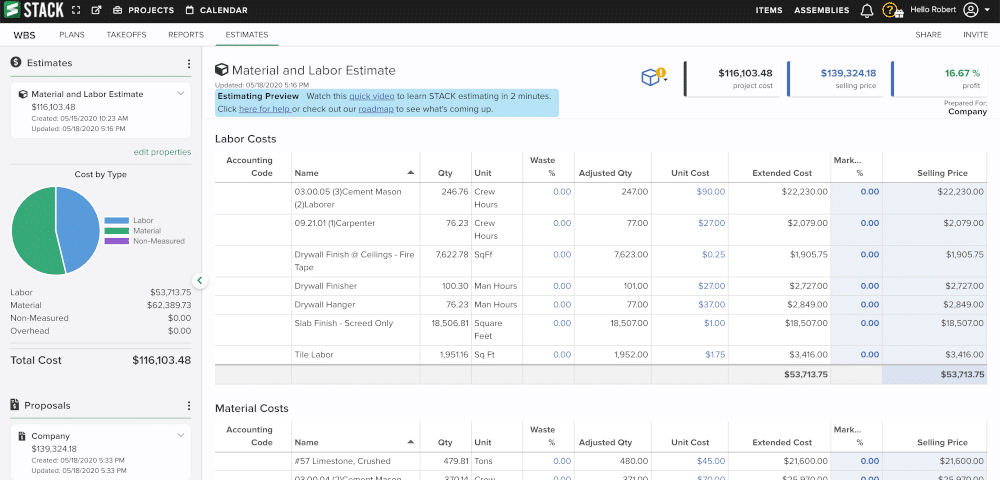
Task: Open the notifications bell
Action: pos(866,11)
